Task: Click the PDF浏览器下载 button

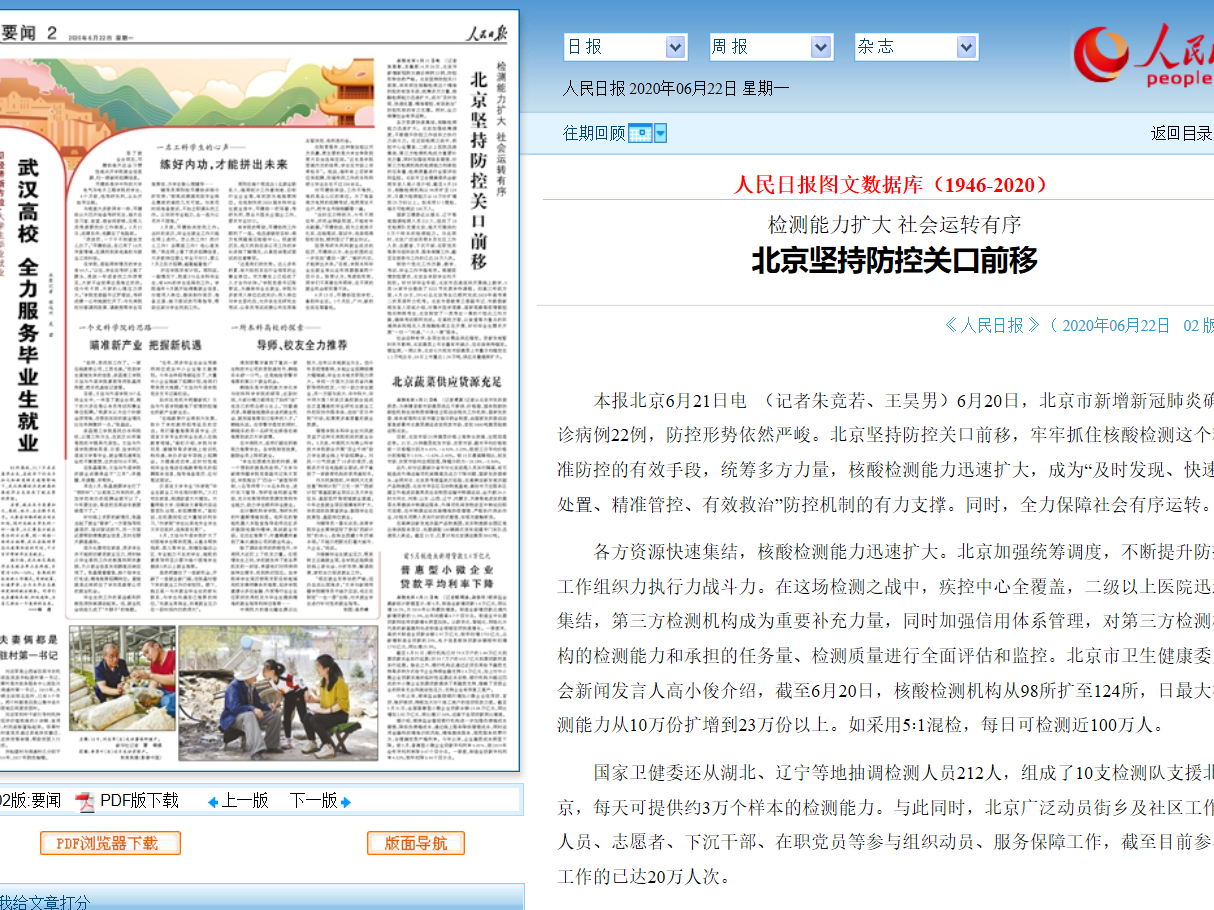Action: [x=110, y=843]
